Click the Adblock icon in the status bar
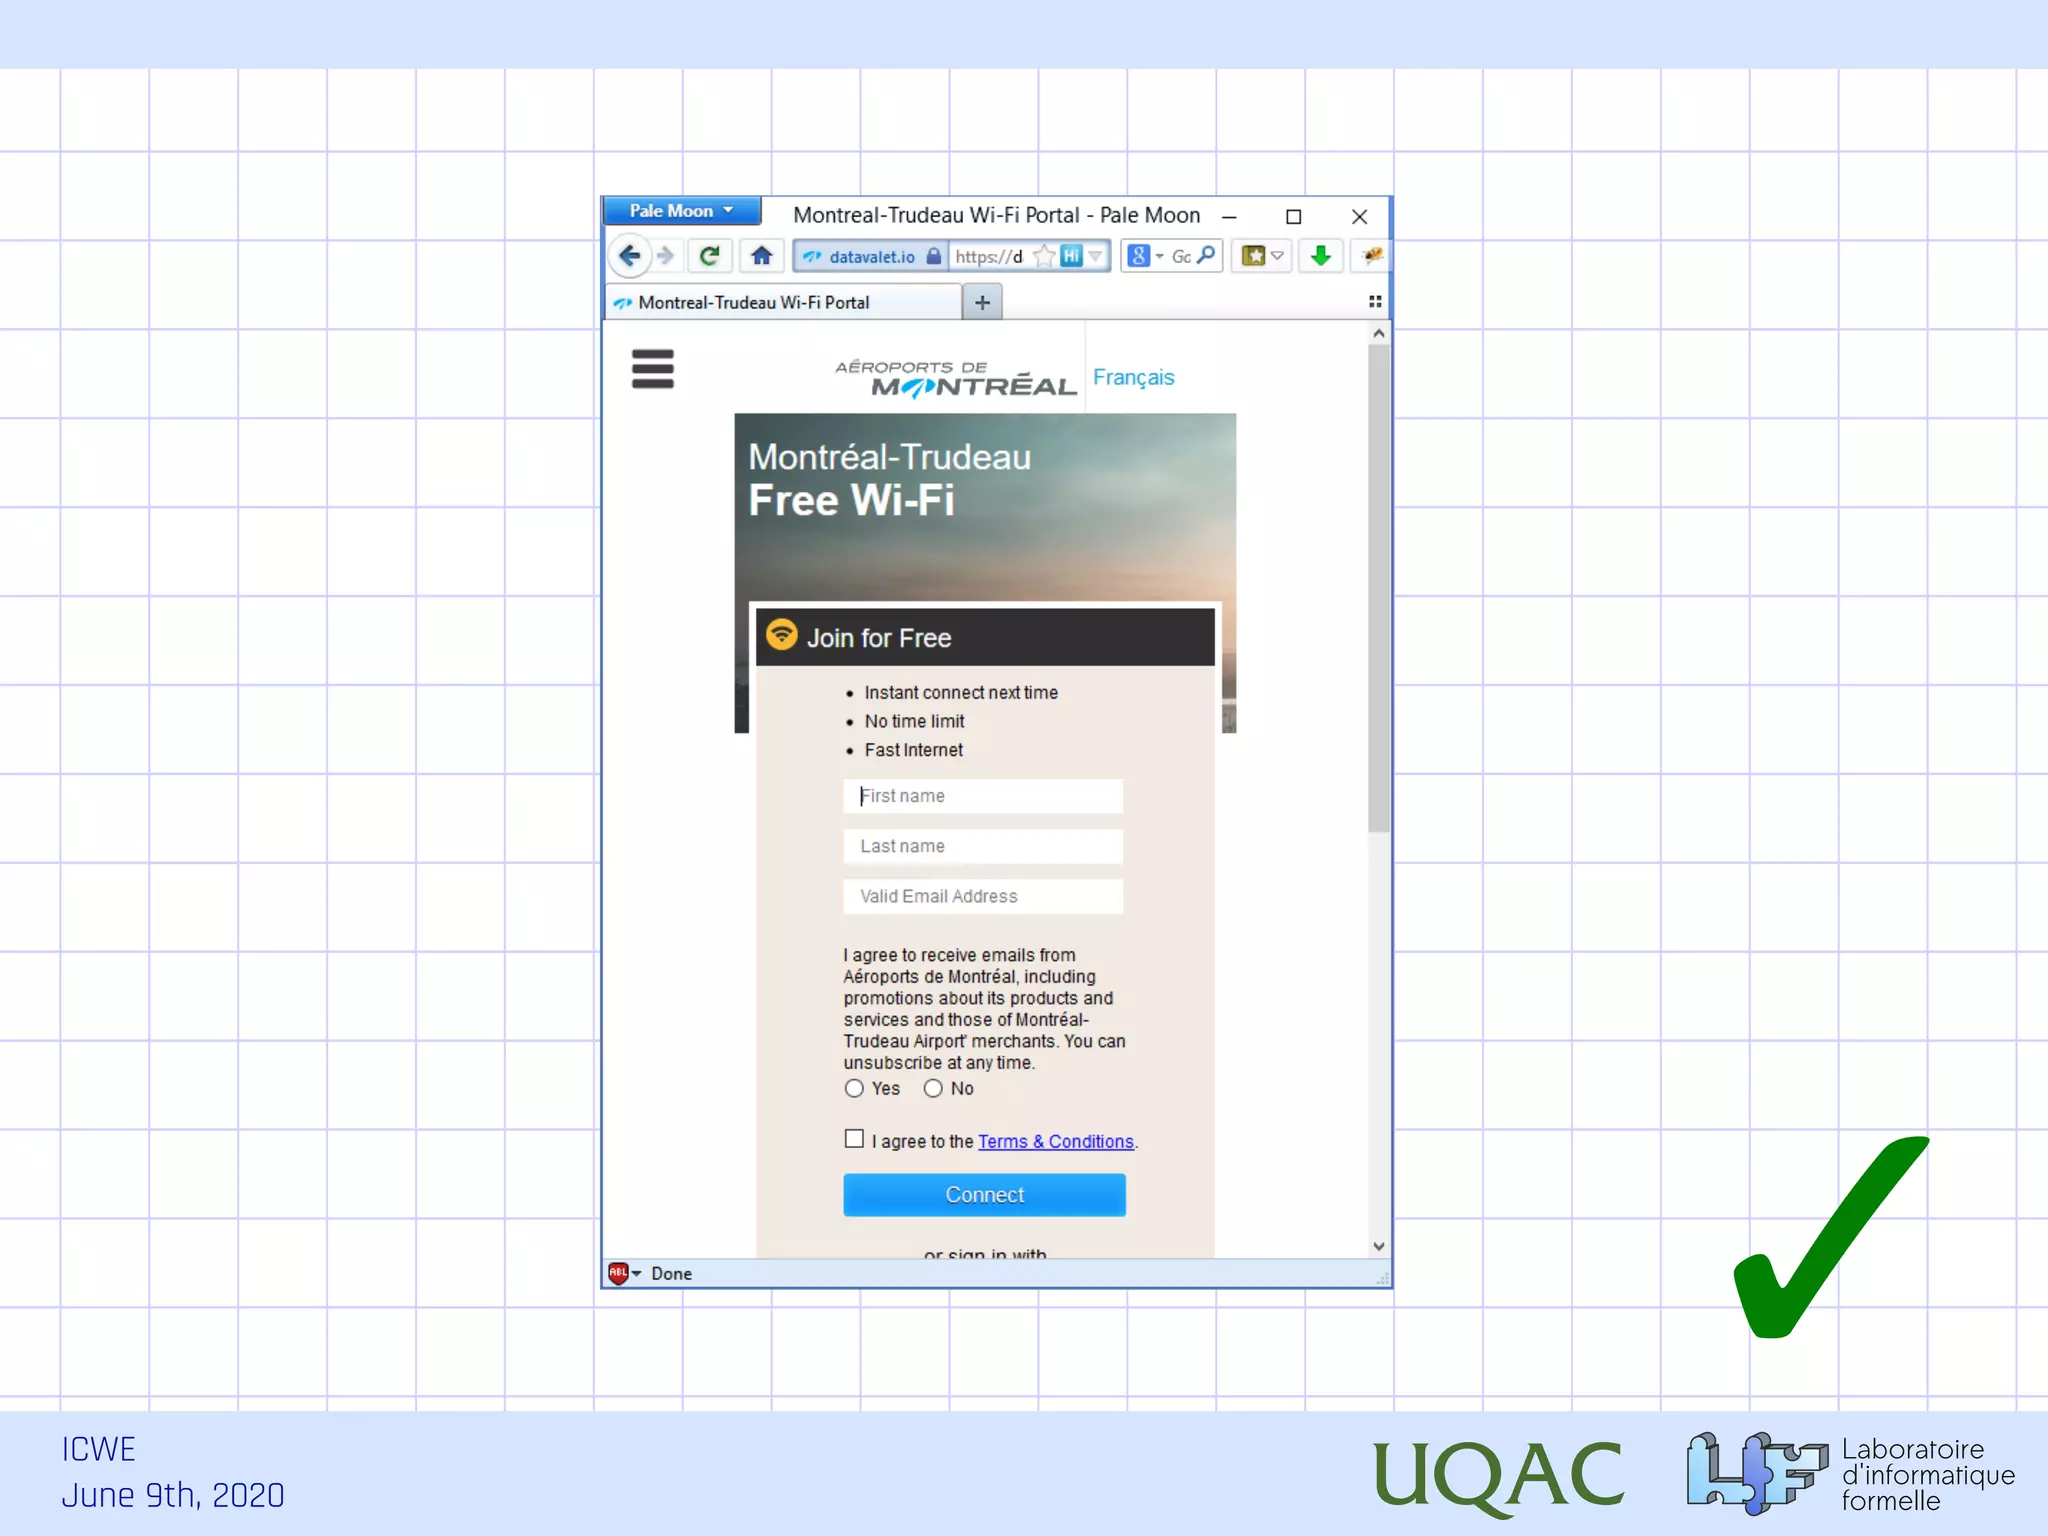 coord(618,1273)
